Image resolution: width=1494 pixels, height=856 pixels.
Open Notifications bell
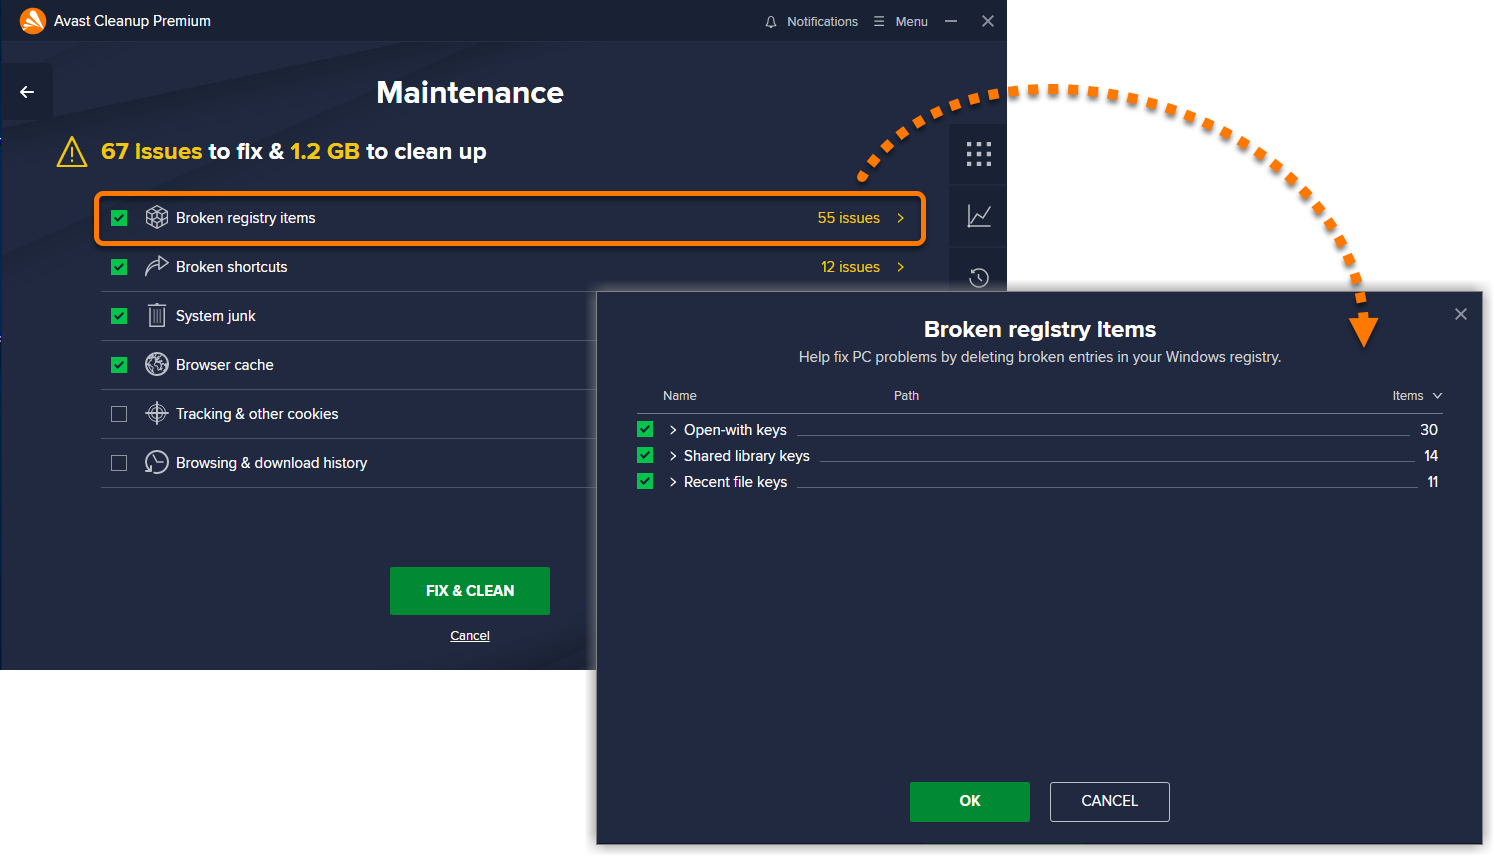pyautogui.click(x=771, y=22)
